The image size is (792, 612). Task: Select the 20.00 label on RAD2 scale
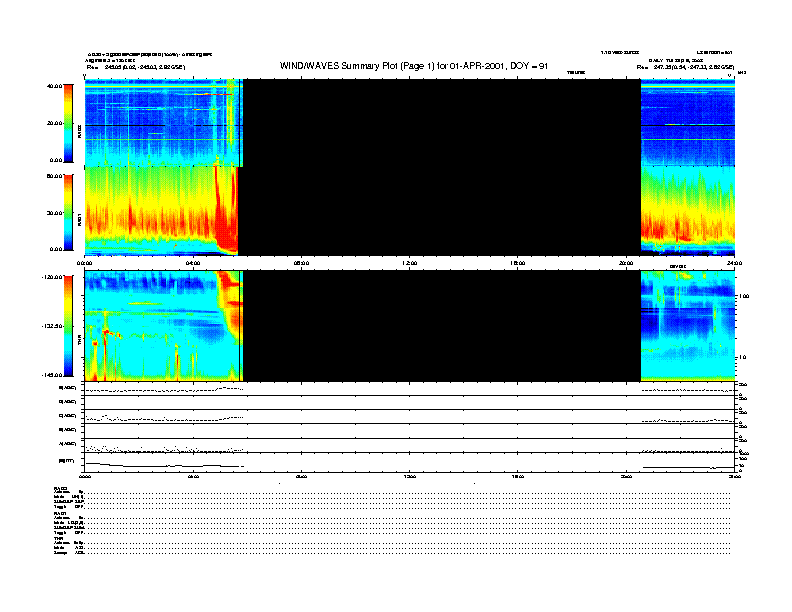(55, 123)
